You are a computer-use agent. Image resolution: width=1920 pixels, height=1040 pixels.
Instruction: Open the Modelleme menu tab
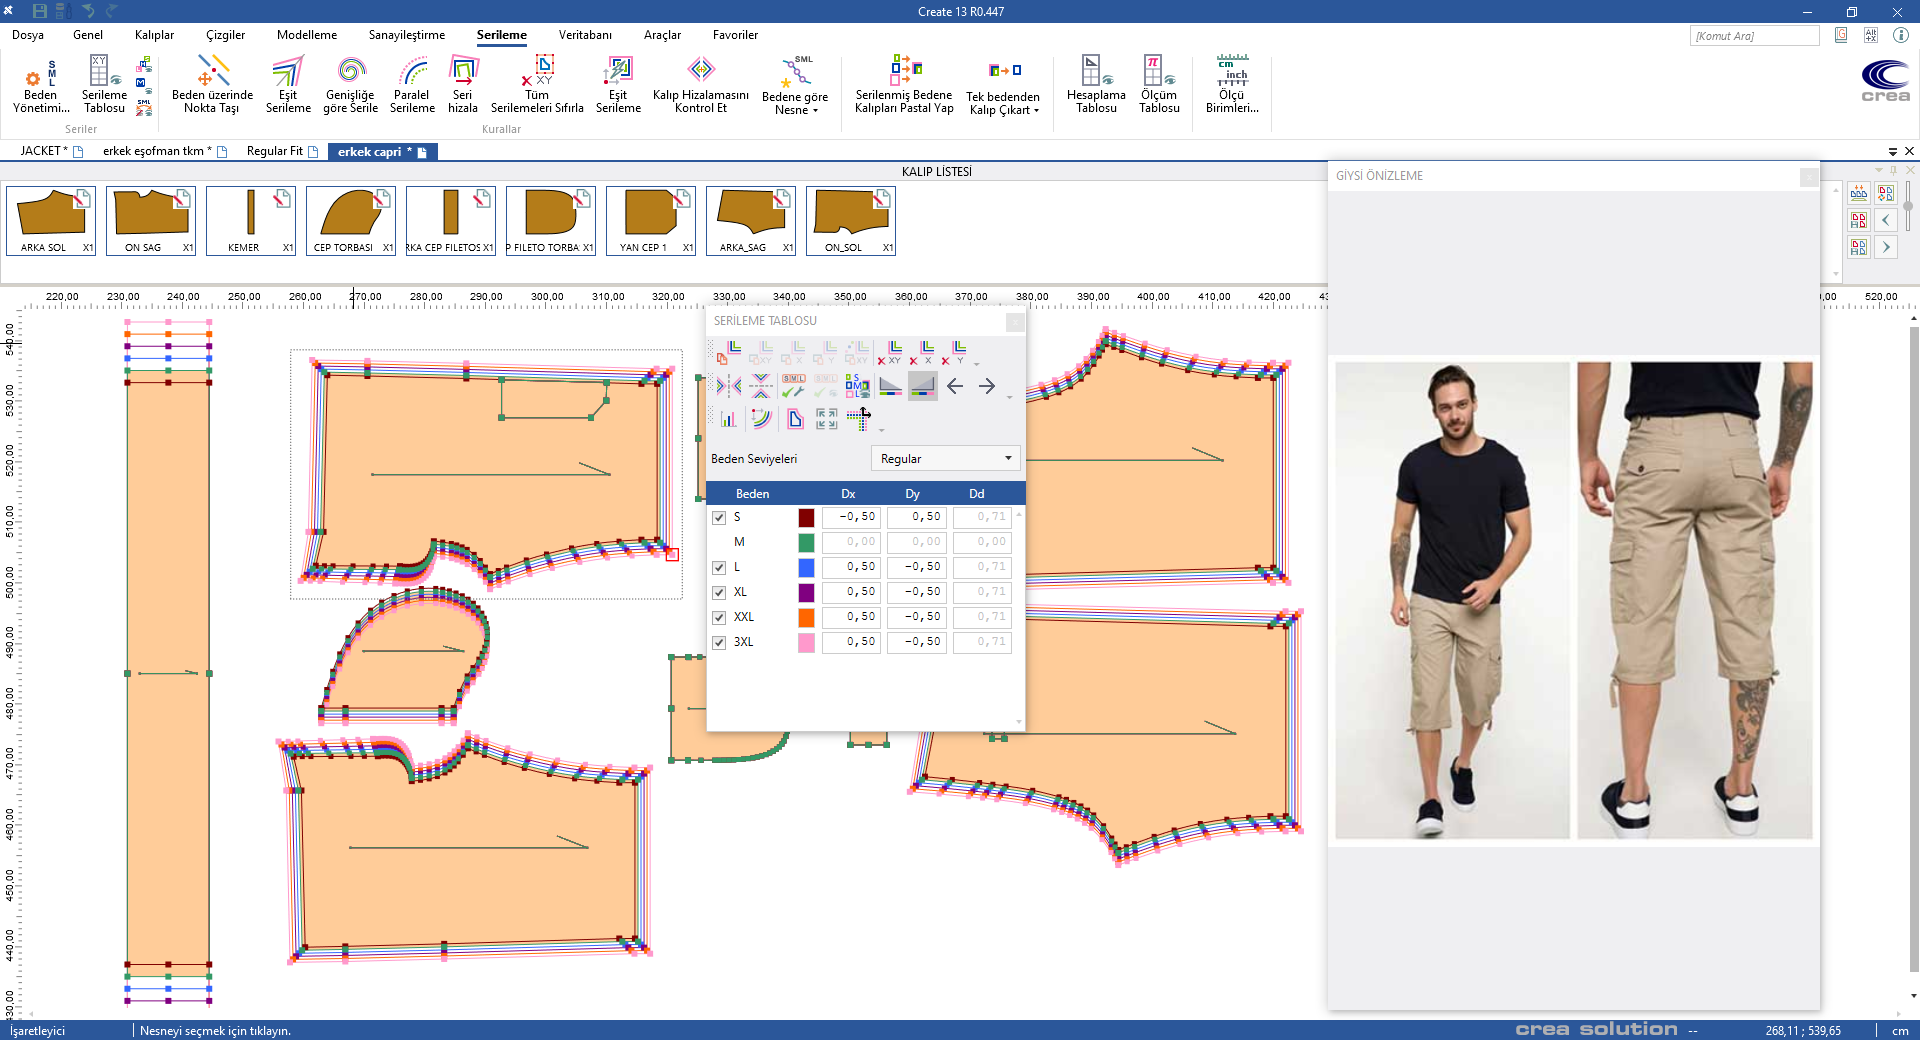(x=307, y=35)
